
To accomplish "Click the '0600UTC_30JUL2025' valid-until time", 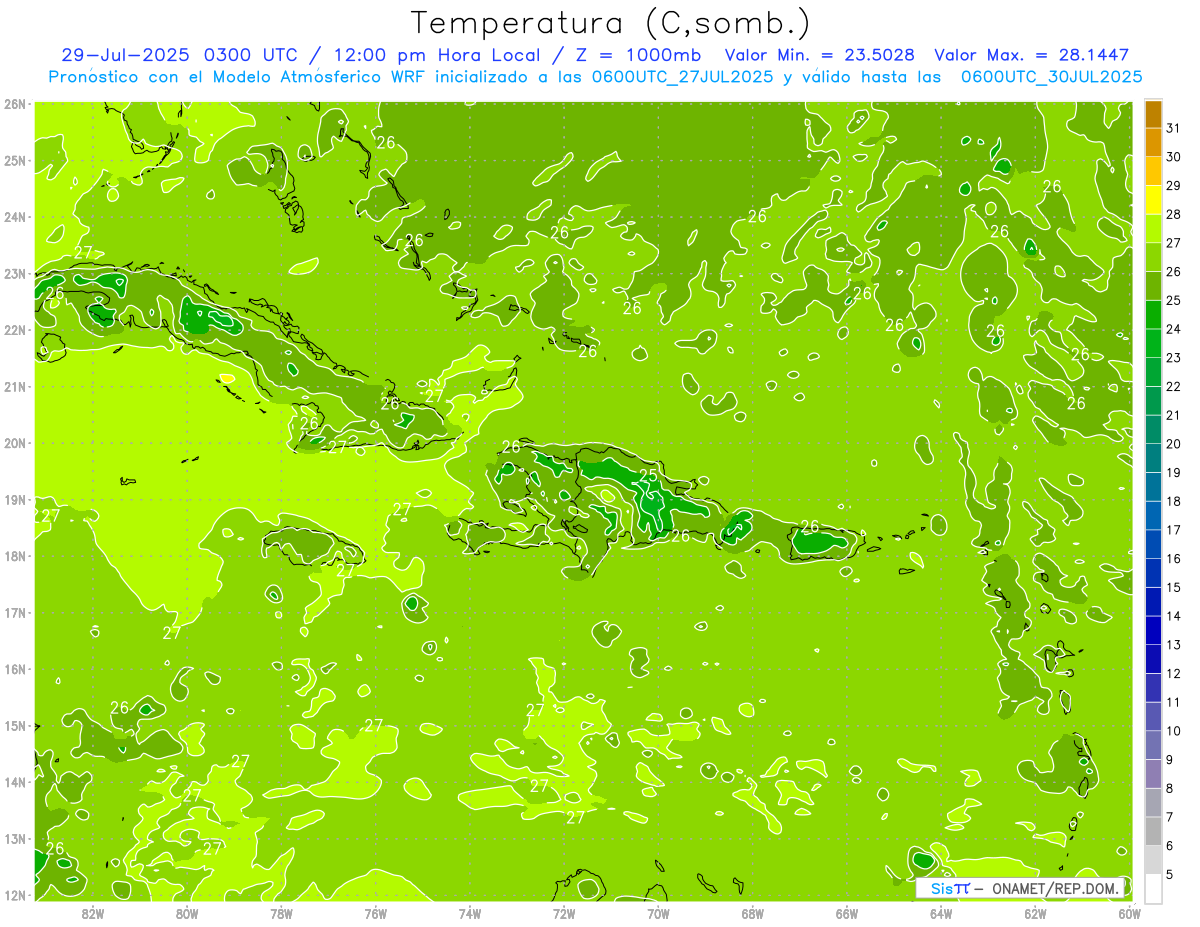I will pyautogui.click(x=1052, y=77).
